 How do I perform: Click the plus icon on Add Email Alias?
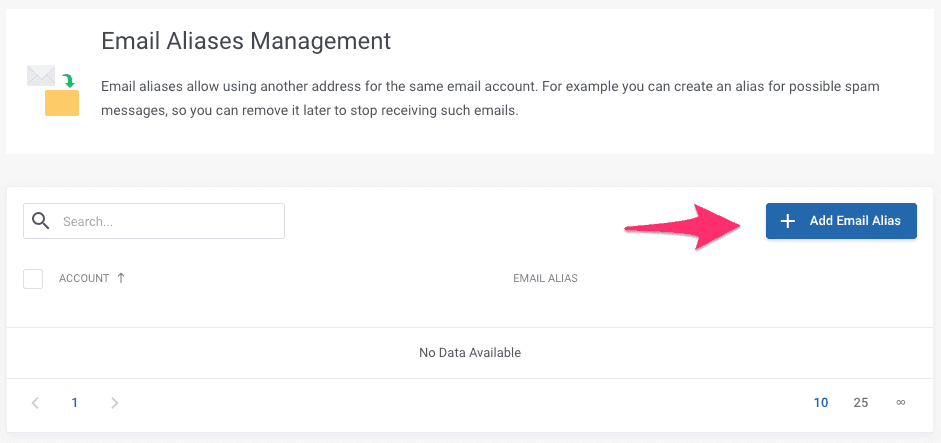[x=787, y=221]
